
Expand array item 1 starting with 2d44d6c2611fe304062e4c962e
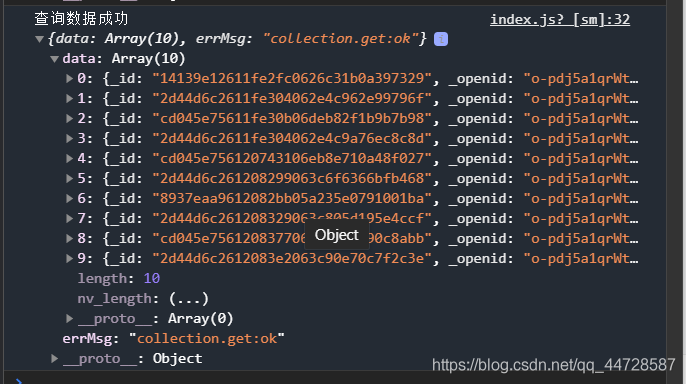[x=69, y=99]
